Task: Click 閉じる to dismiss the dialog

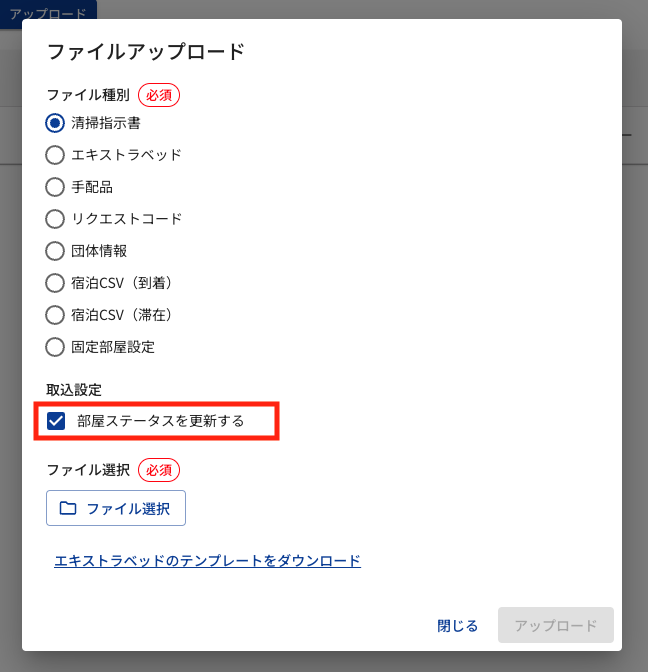Action: [x=458, y=626]
